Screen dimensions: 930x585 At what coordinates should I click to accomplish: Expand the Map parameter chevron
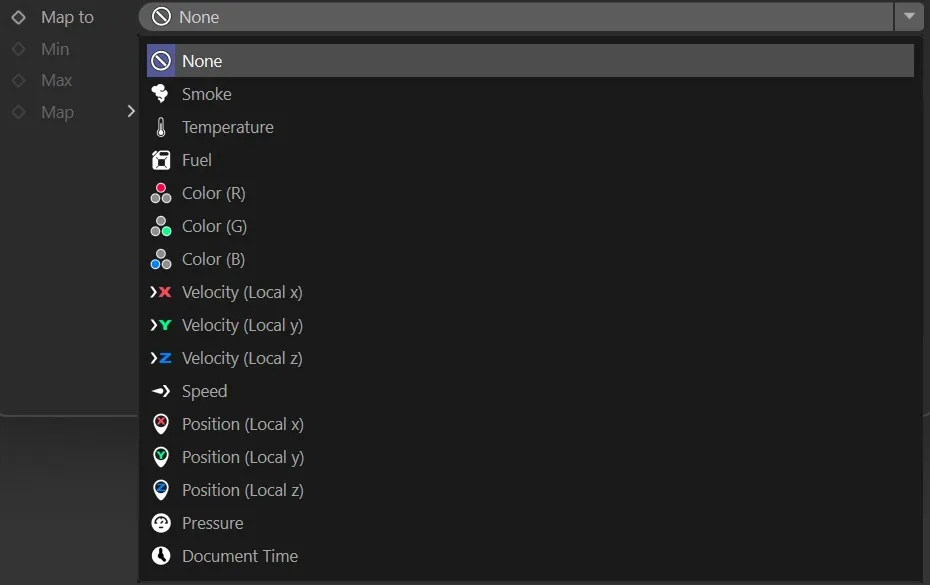point(131,112)
